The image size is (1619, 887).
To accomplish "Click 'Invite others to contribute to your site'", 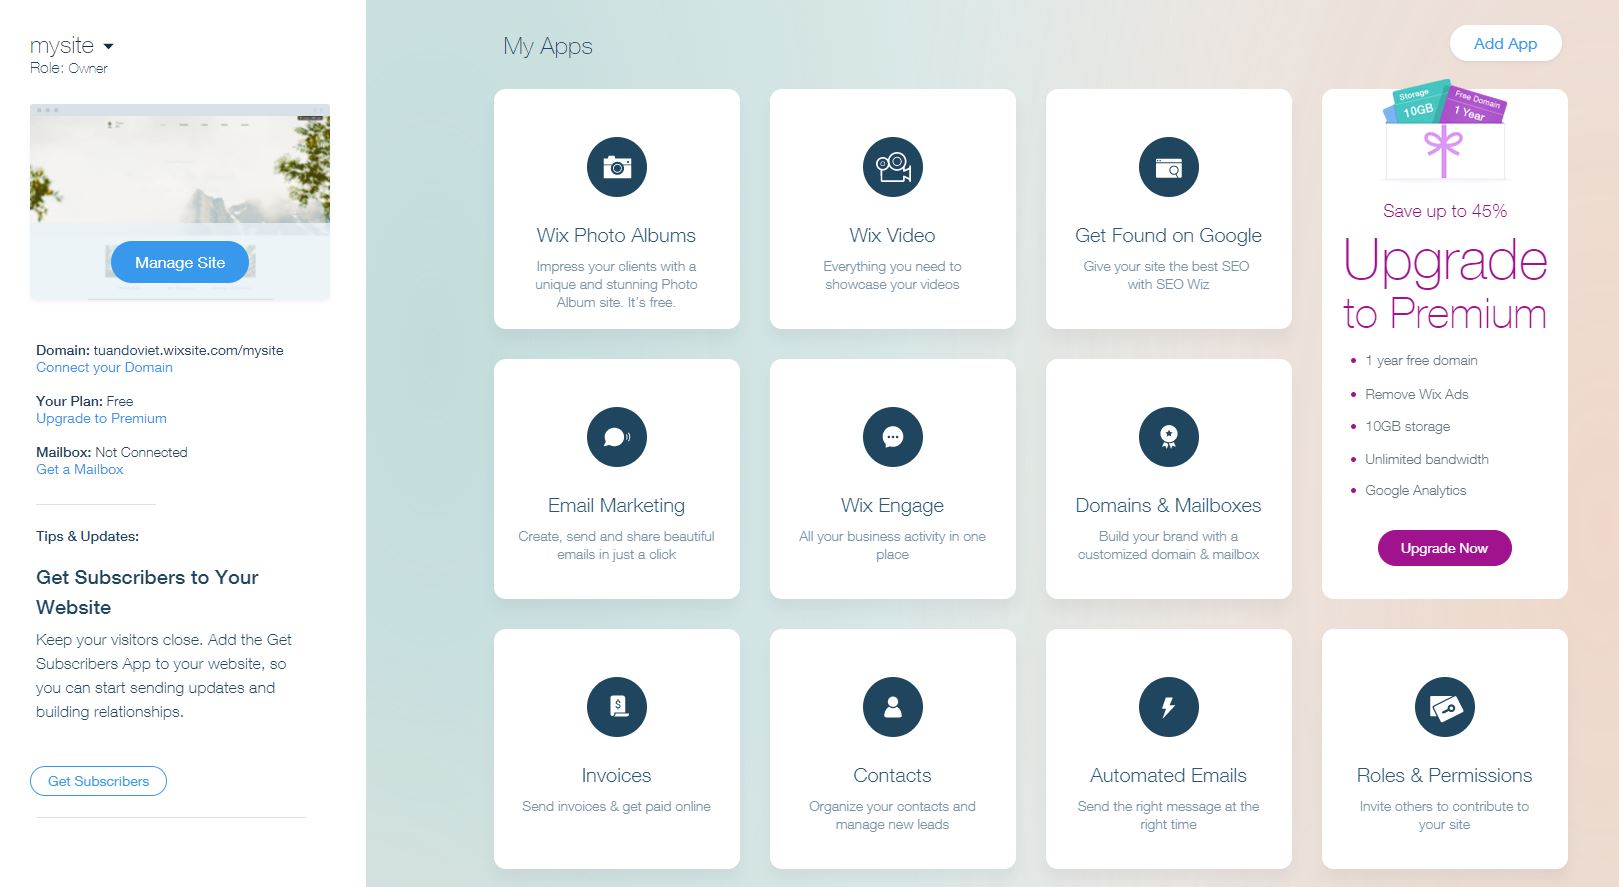I will (1444, 815).
